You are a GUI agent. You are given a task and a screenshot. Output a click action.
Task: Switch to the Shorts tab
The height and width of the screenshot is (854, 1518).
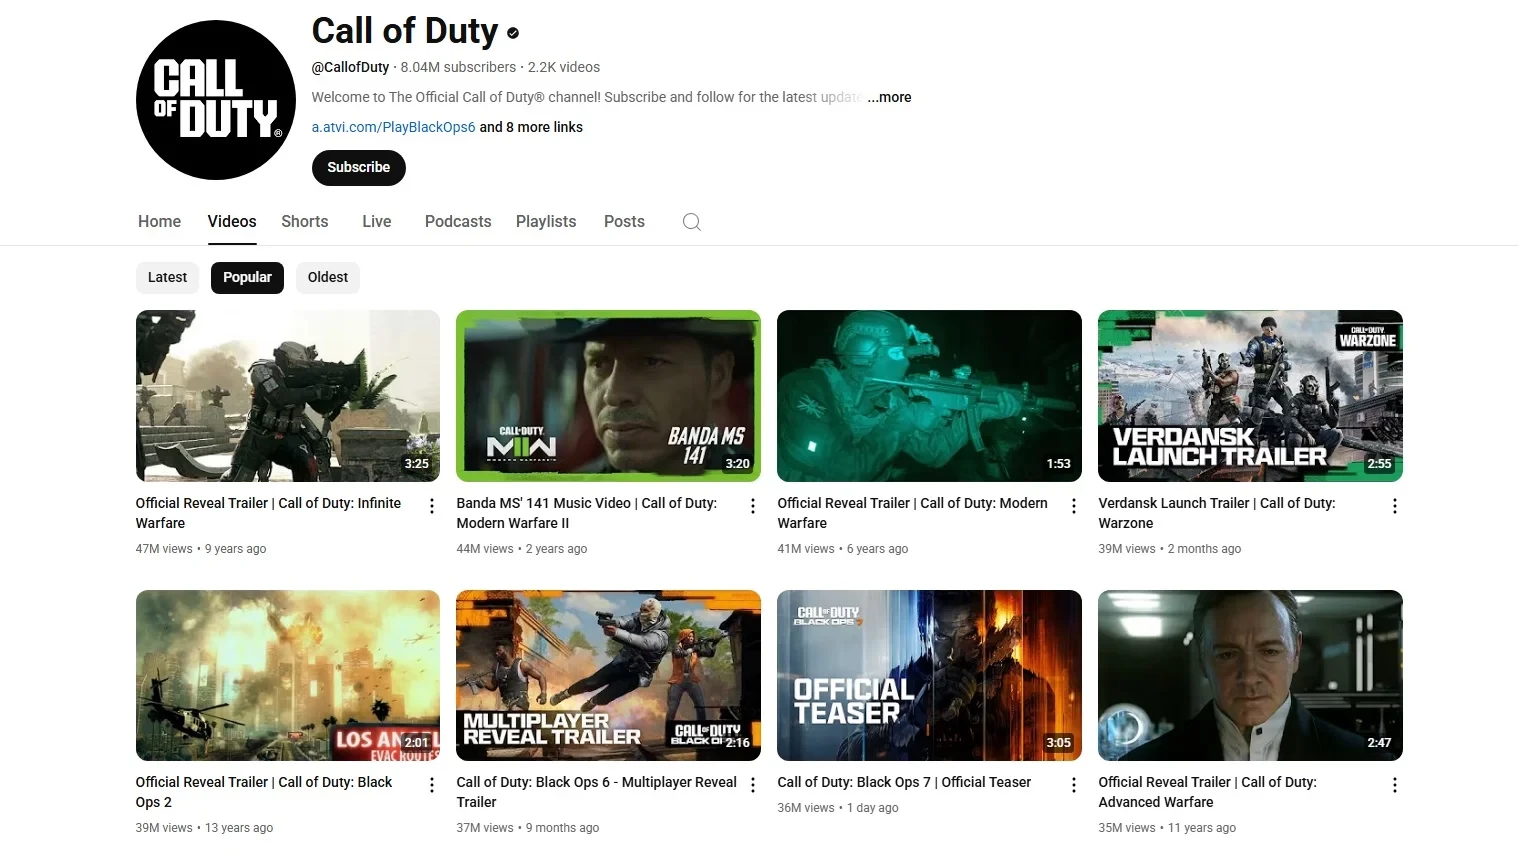304,222
